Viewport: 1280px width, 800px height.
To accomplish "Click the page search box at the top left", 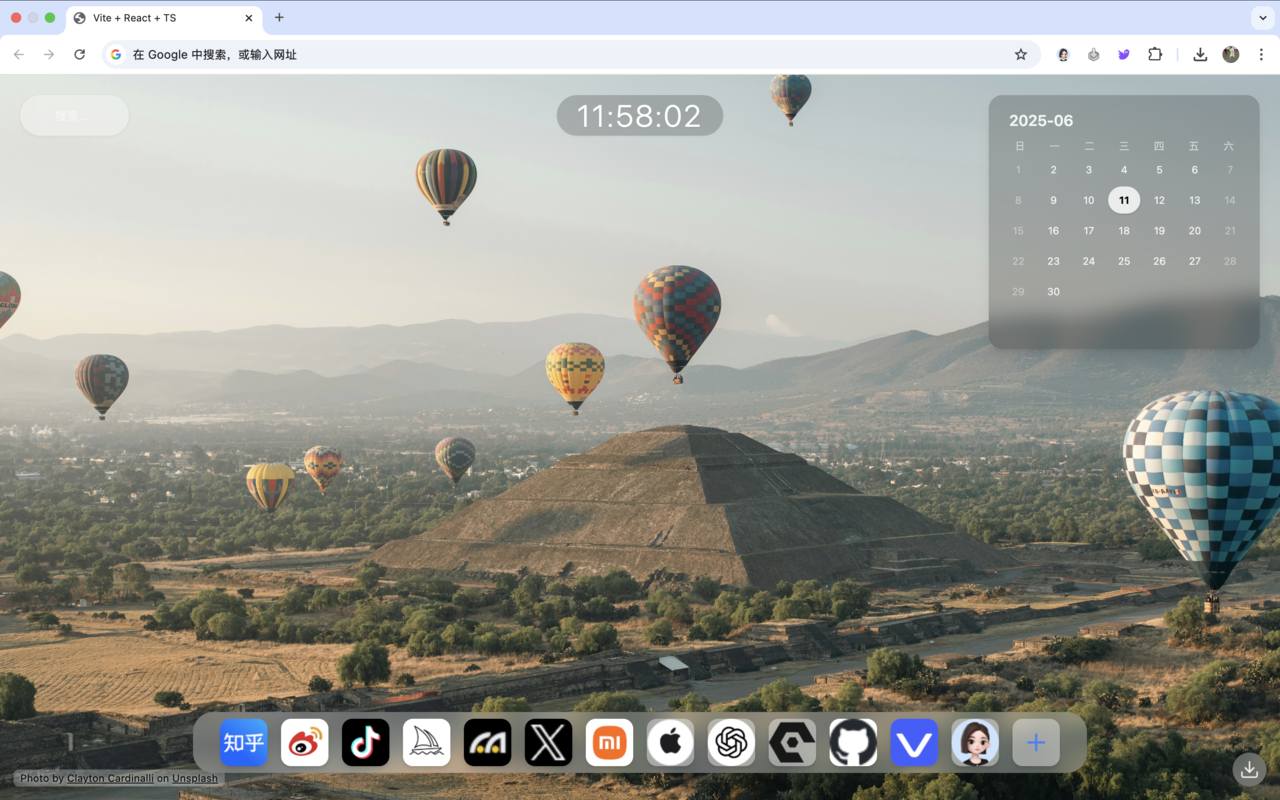I will (74, 115).
